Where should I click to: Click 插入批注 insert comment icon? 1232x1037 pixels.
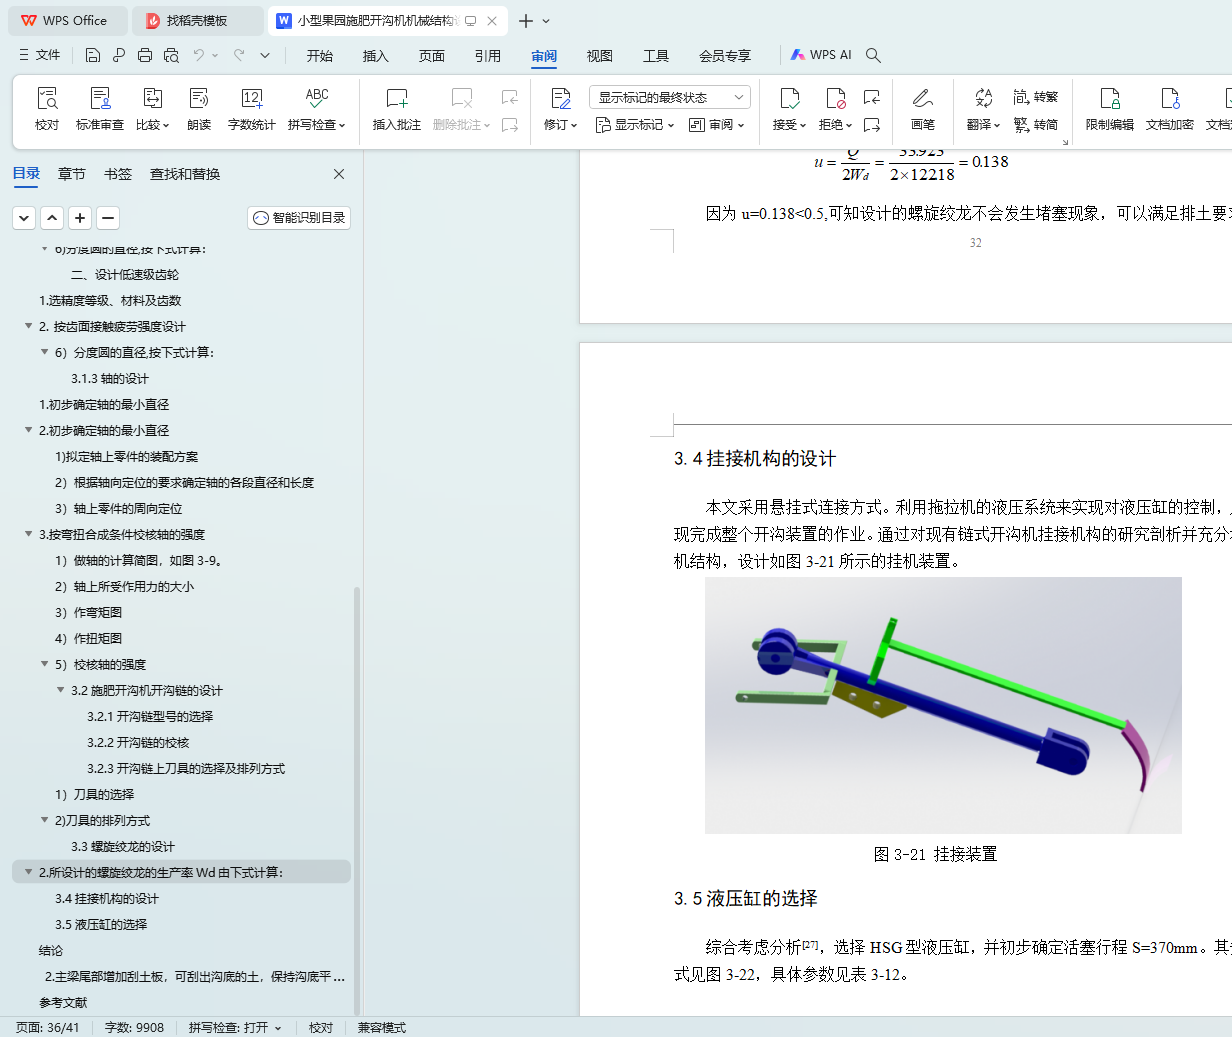[397, 98]
